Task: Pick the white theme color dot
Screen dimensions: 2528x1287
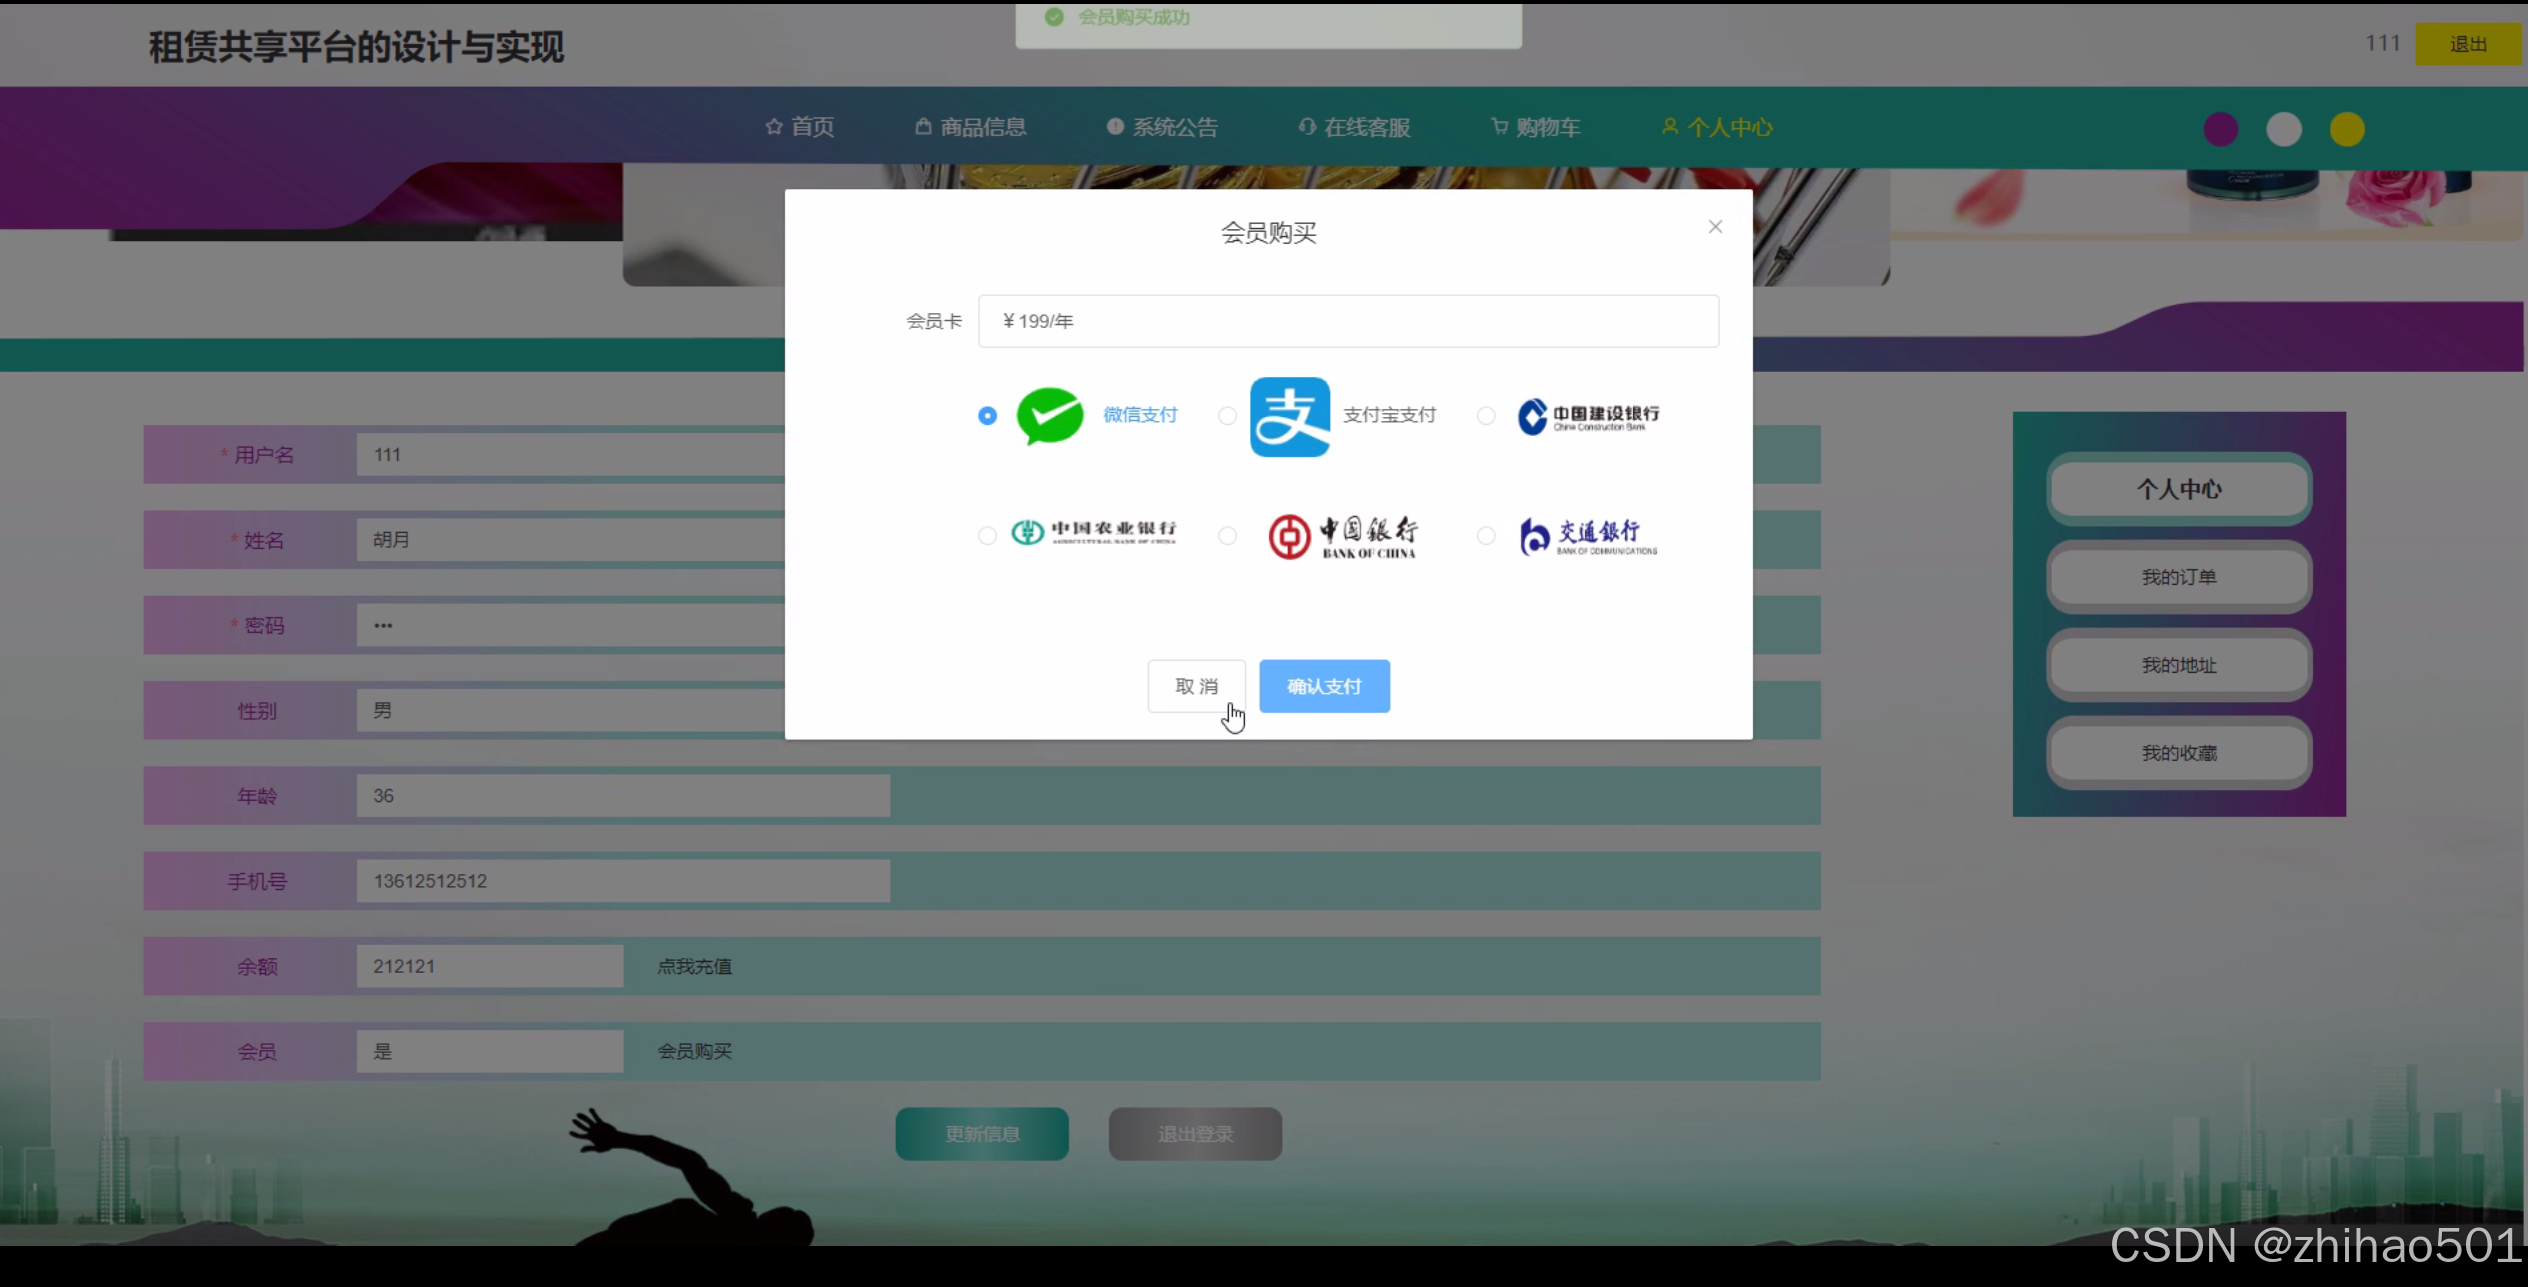Action: (x=2284, y=129)
